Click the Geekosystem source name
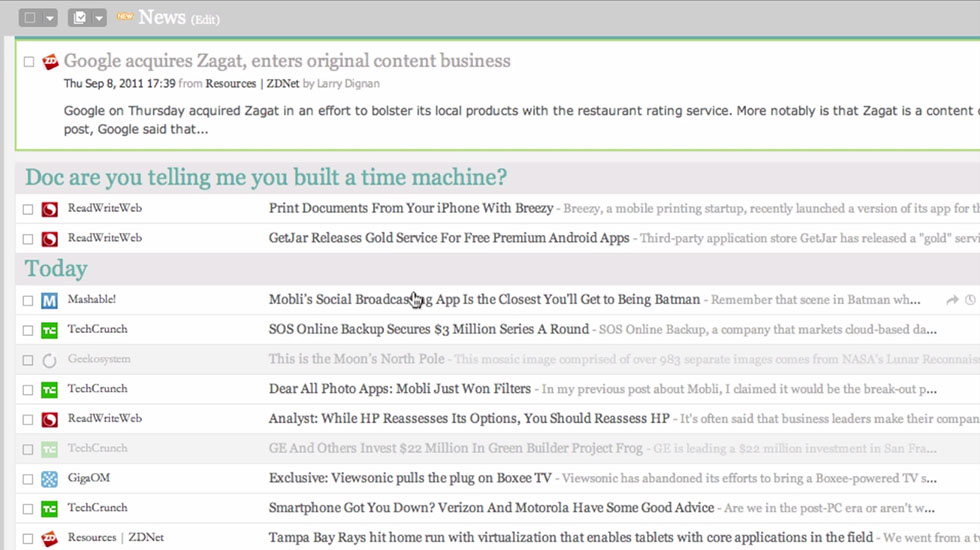 tap(99, 359)
